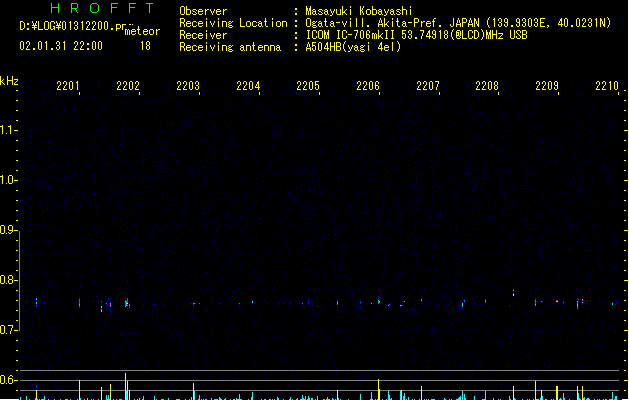
Task: Select the meteor count value 18
Action: pos(145,46)
